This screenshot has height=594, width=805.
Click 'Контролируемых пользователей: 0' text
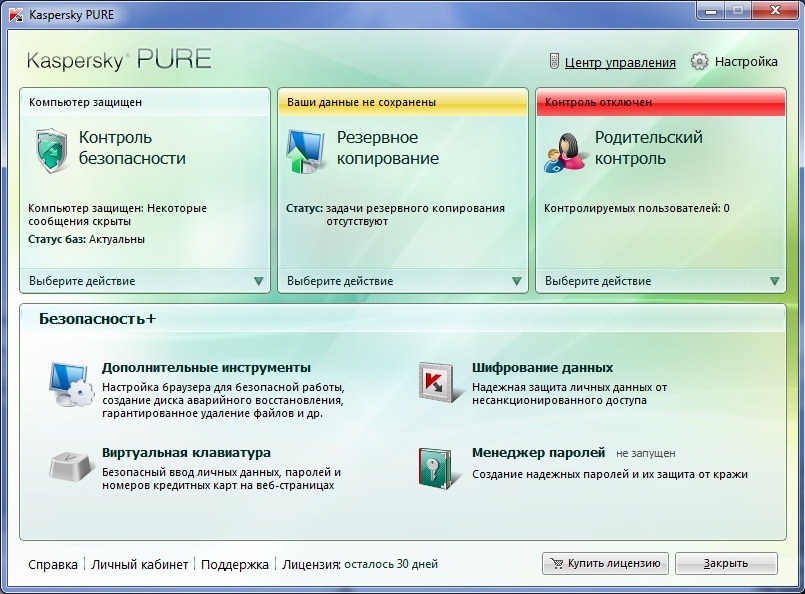pos(637,208)
